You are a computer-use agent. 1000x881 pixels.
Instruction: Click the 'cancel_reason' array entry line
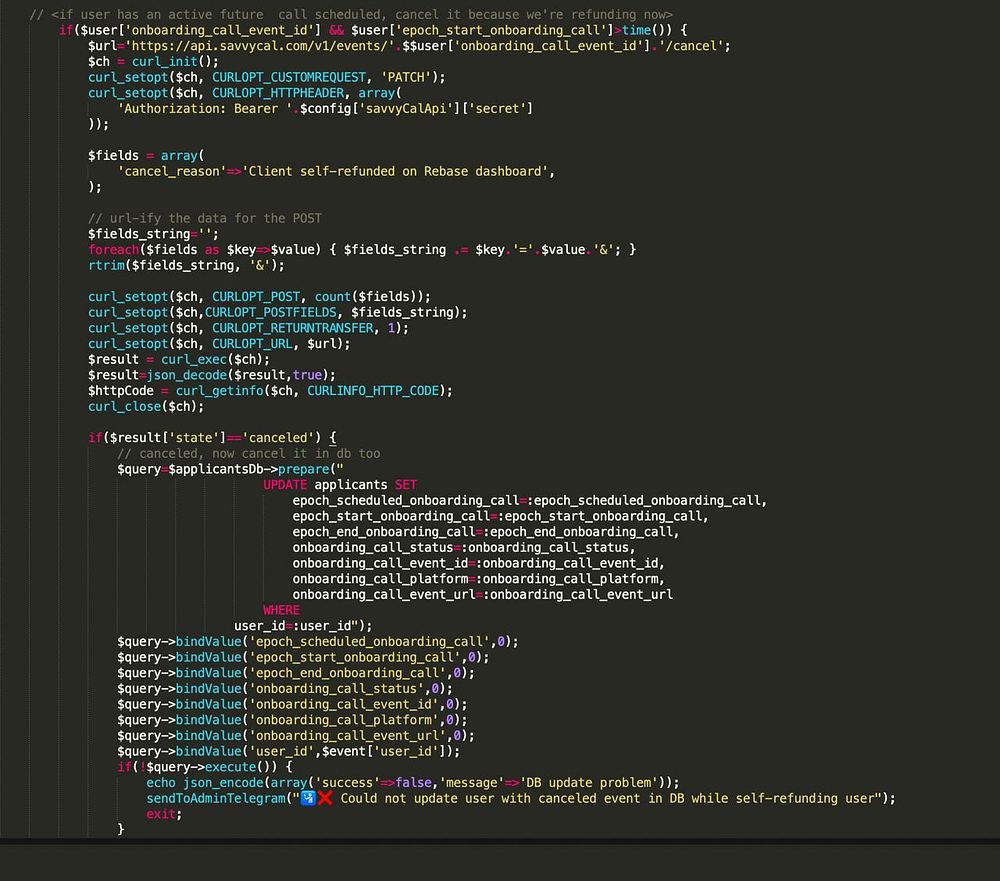click(336, 172)
